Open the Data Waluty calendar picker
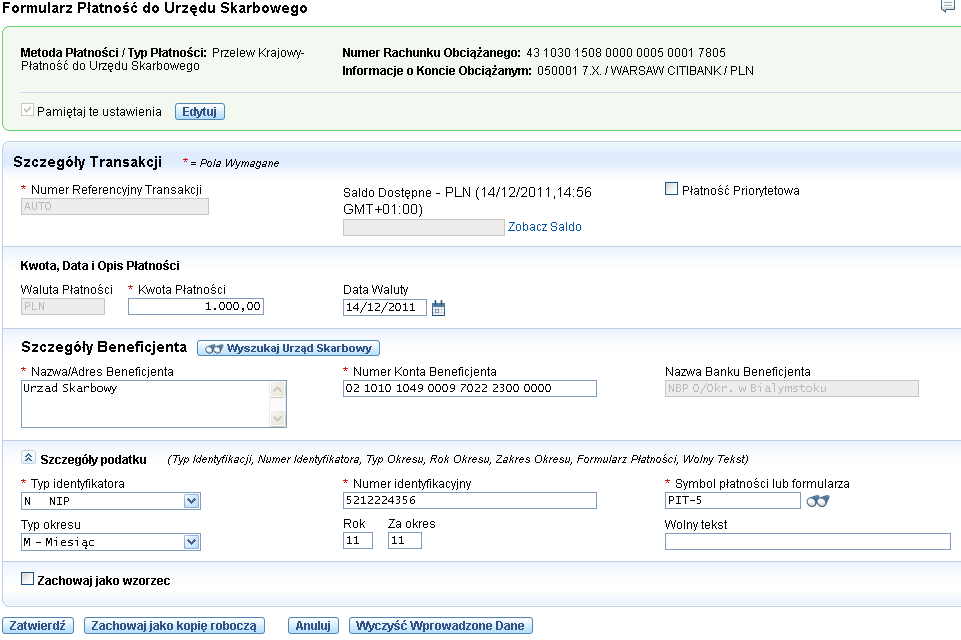Screen dimensions: 961x640 coord(438,308)
